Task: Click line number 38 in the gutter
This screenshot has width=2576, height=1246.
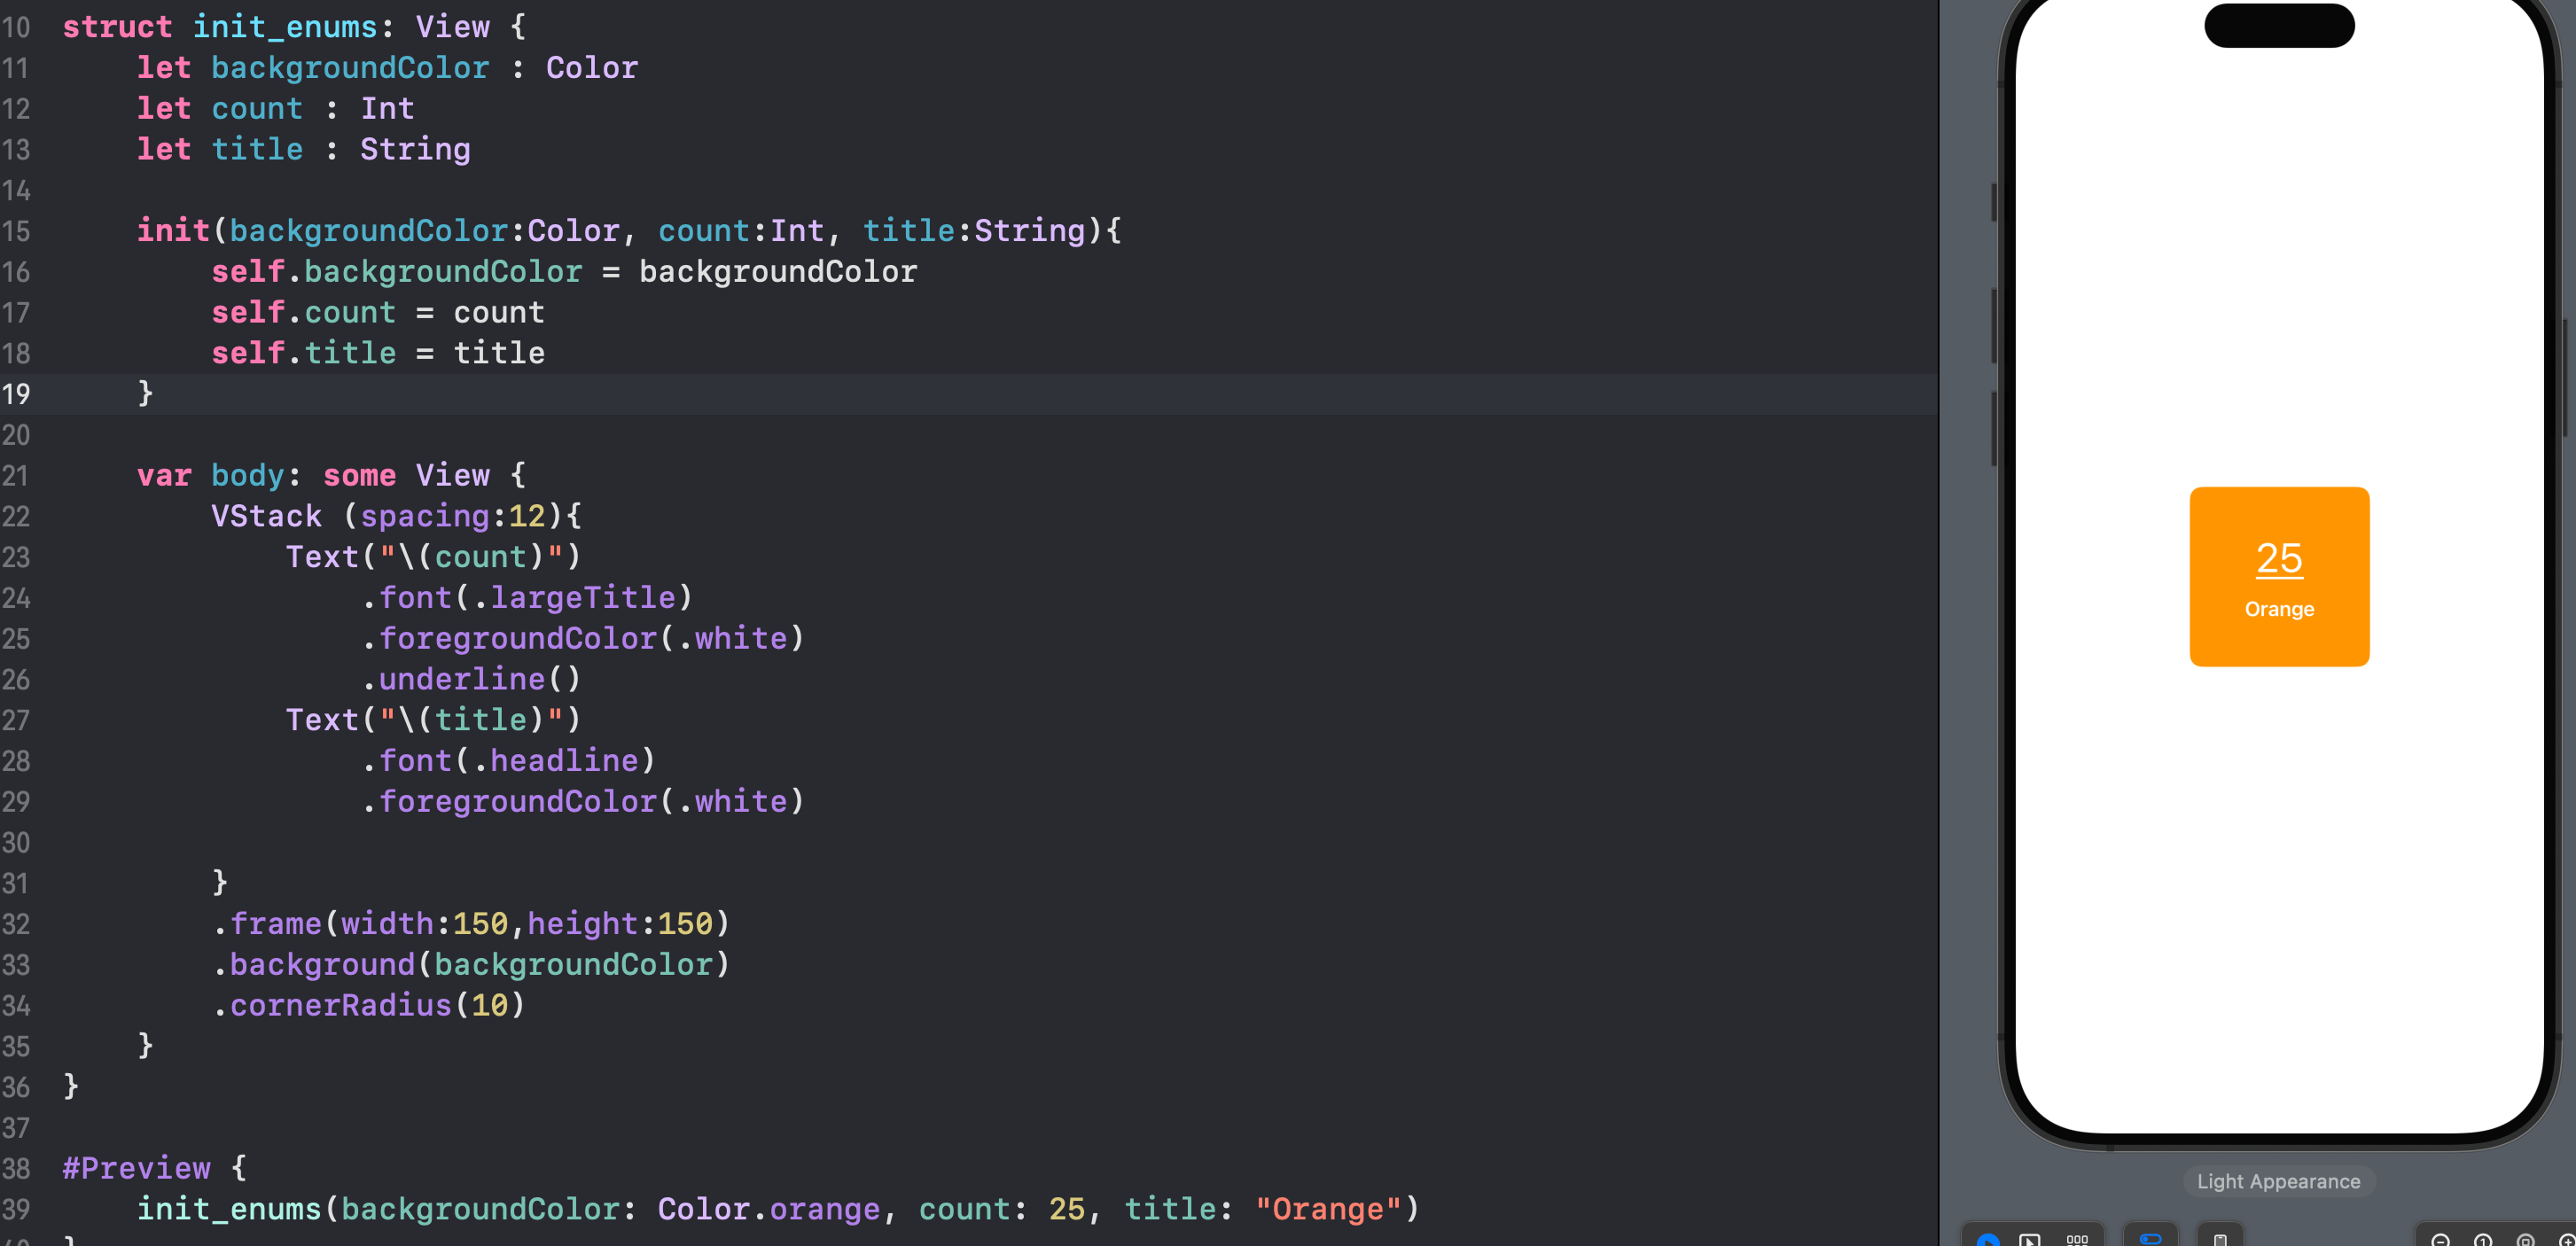Action: pos(16,1168)
